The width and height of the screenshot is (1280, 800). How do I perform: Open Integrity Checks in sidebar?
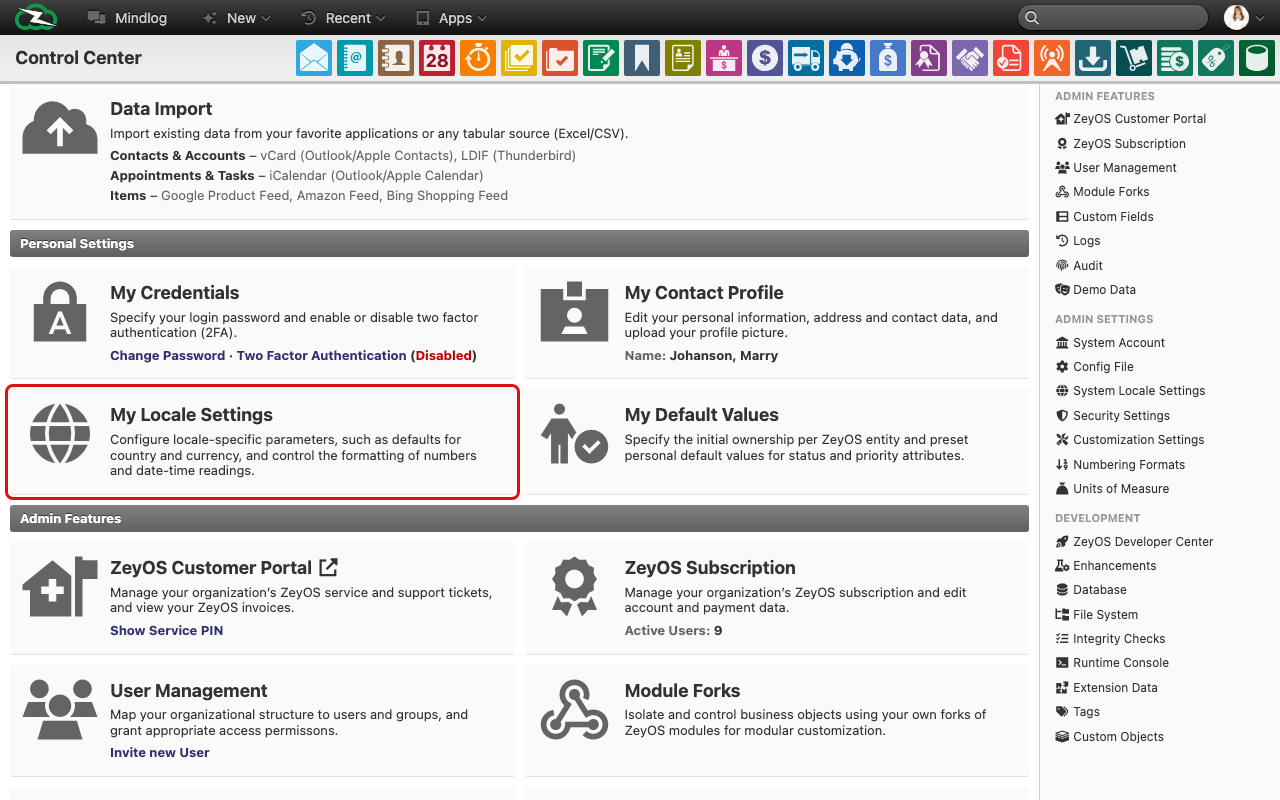[1110, 639]
